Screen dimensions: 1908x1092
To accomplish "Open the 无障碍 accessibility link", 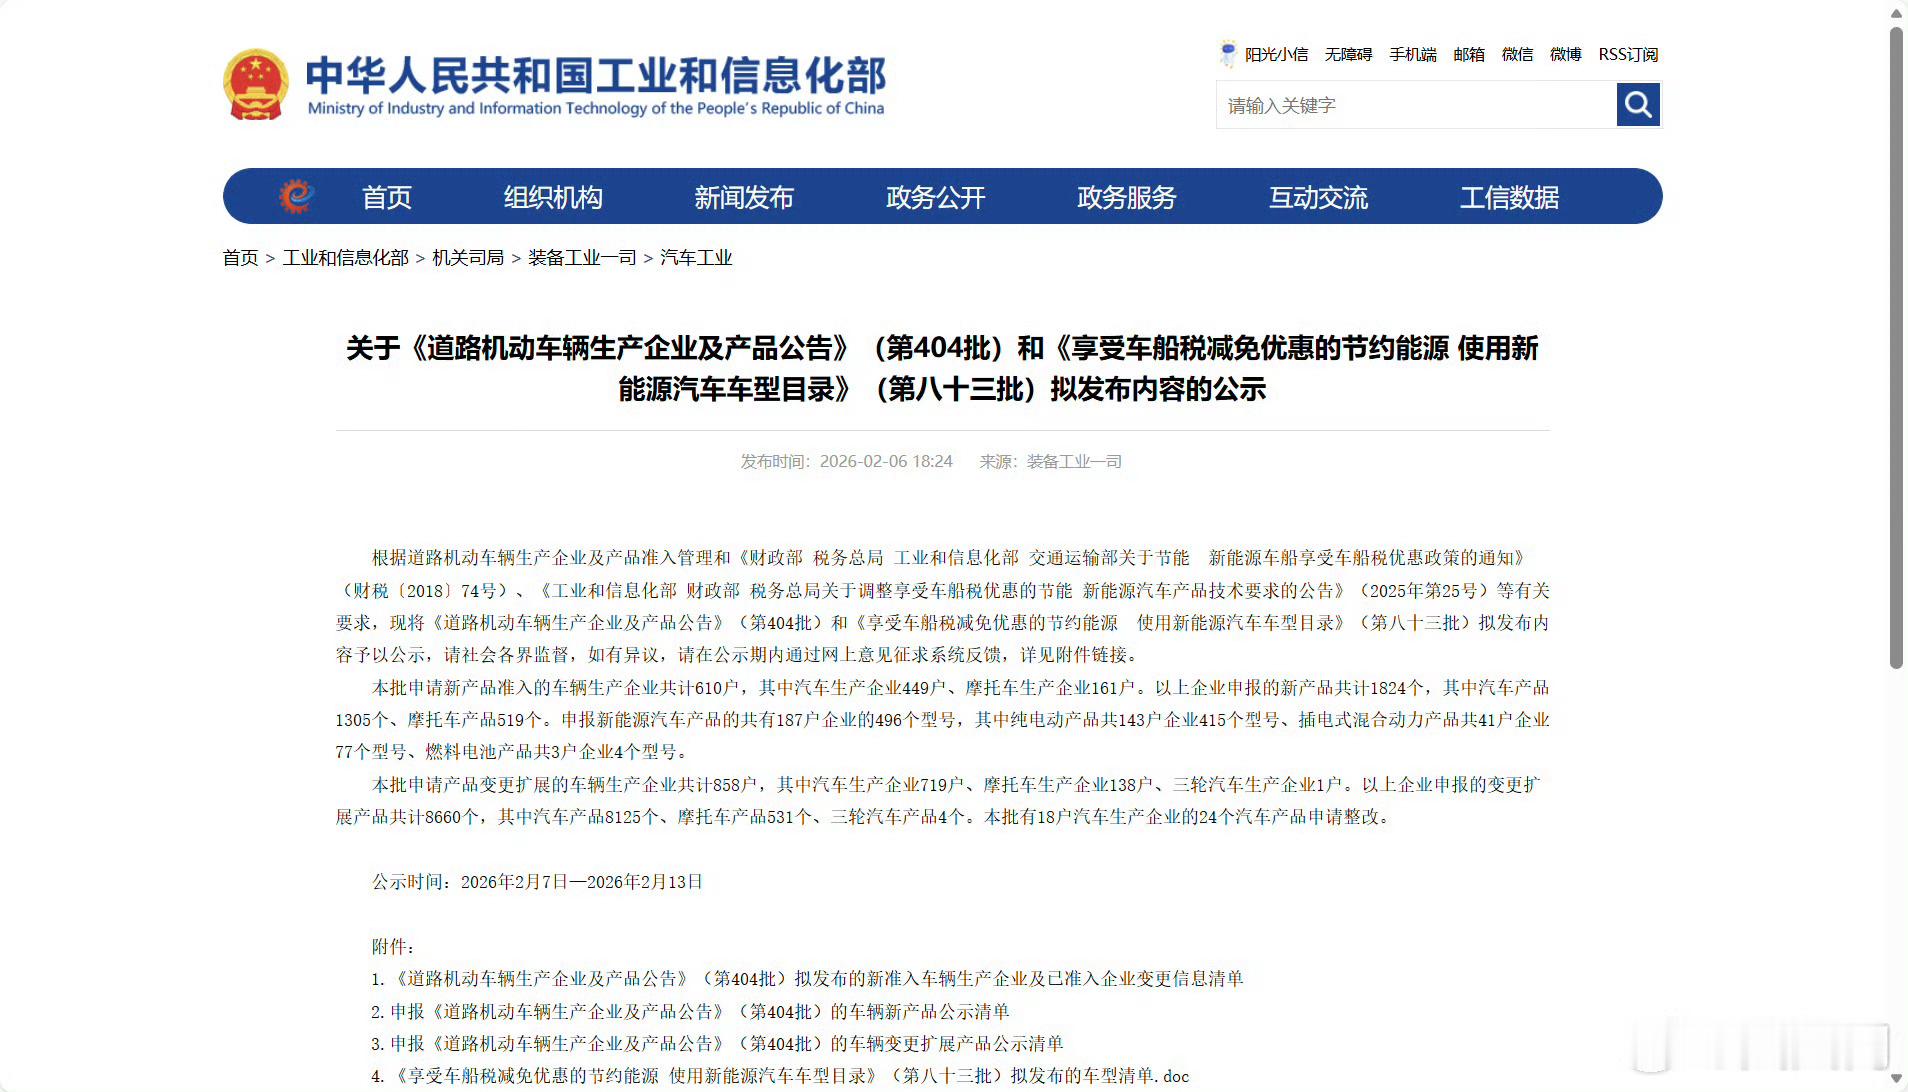I will click(x=1349, y=54).
